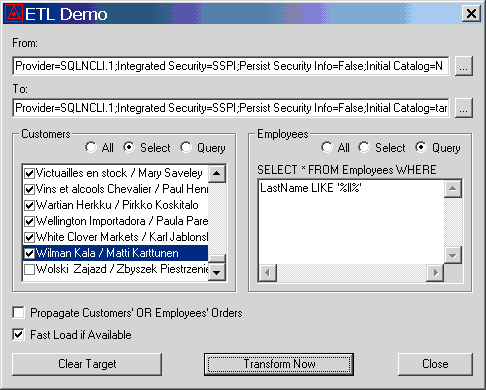Click the Close button
This screenshot has height=390, width=486.
[x=435, y=364]
